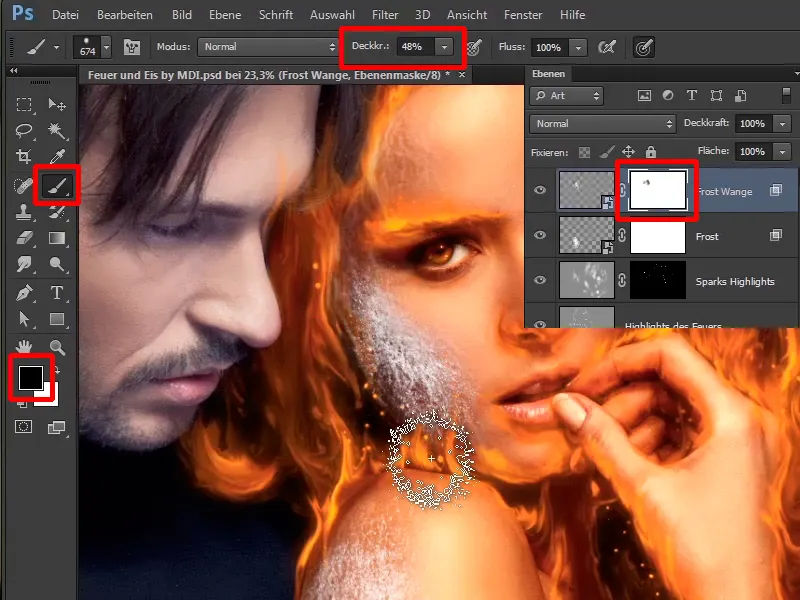Open the Deckkraft layer opacity arrow

tap(783, 124)
